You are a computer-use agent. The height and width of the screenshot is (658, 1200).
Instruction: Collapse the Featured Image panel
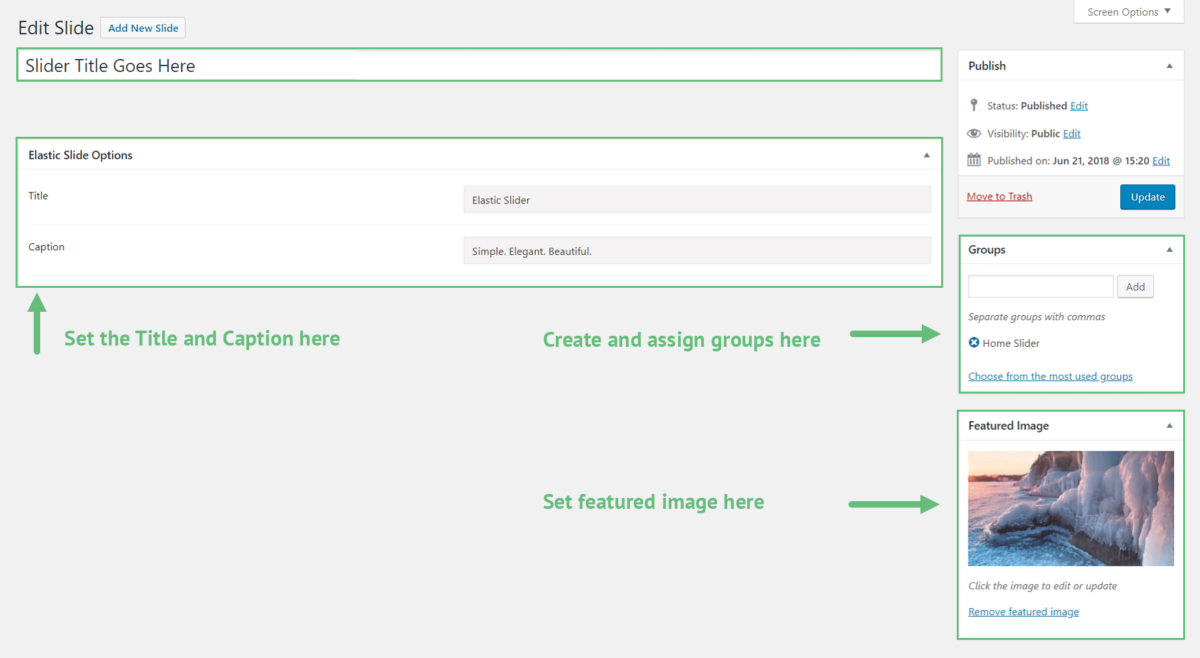point(1168,425)
